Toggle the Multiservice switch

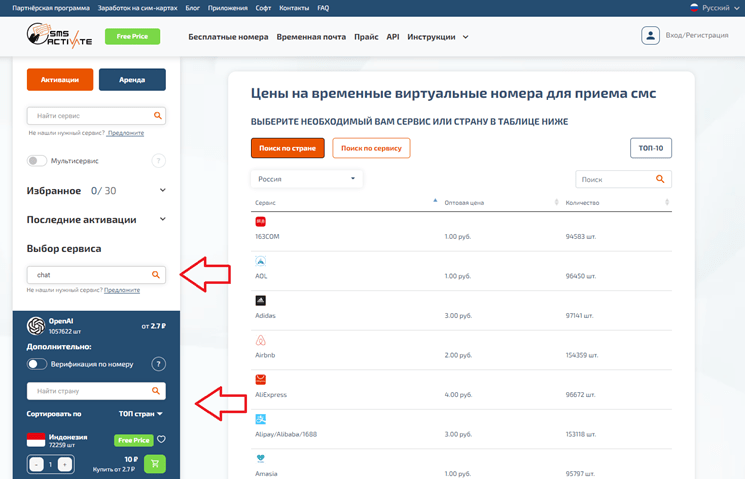[37, 161]
